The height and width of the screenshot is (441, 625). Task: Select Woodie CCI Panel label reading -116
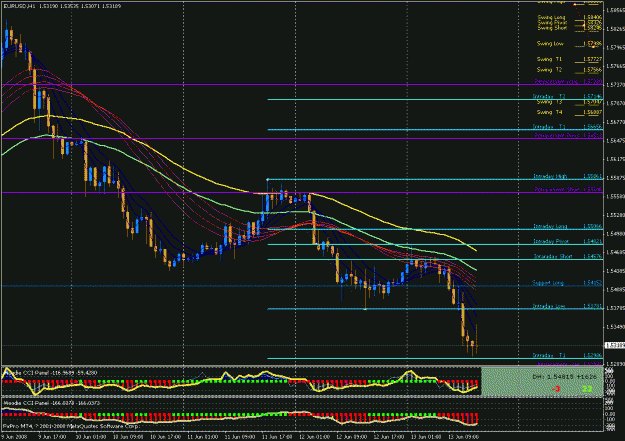pos(50,373)
